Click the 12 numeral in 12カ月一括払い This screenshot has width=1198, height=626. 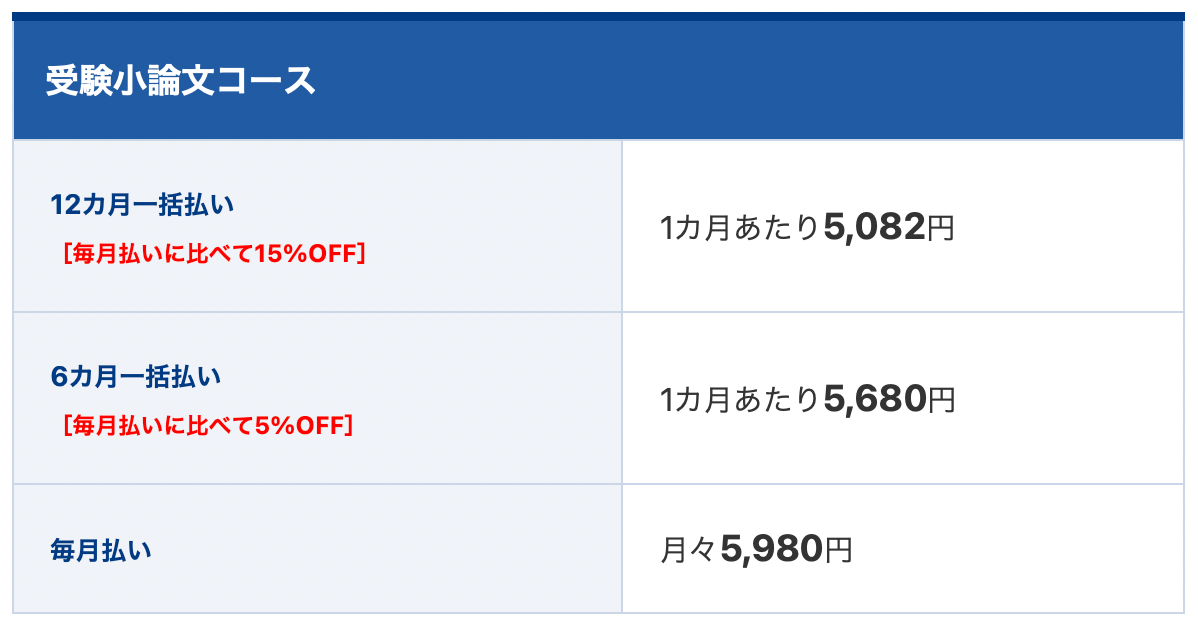(65, 205)
